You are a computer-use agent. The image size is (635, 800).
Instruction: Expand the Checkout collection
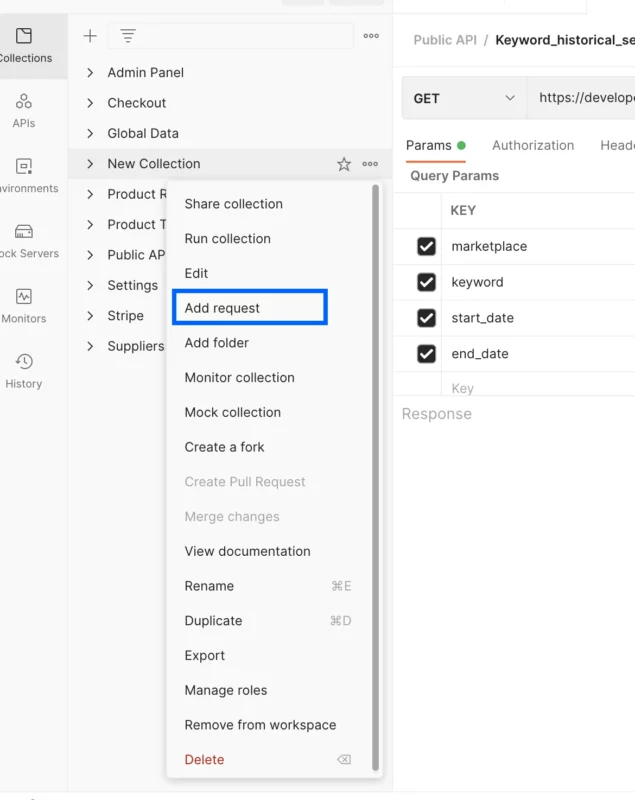coord(90,103)
